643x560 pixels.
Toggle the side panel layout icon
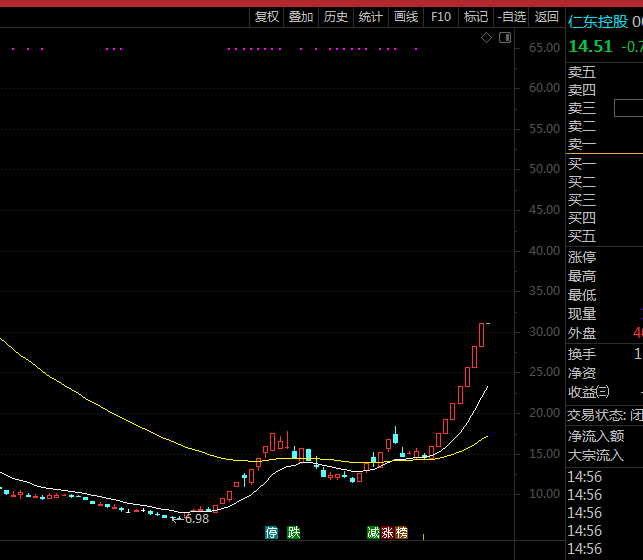click(505, 38)
